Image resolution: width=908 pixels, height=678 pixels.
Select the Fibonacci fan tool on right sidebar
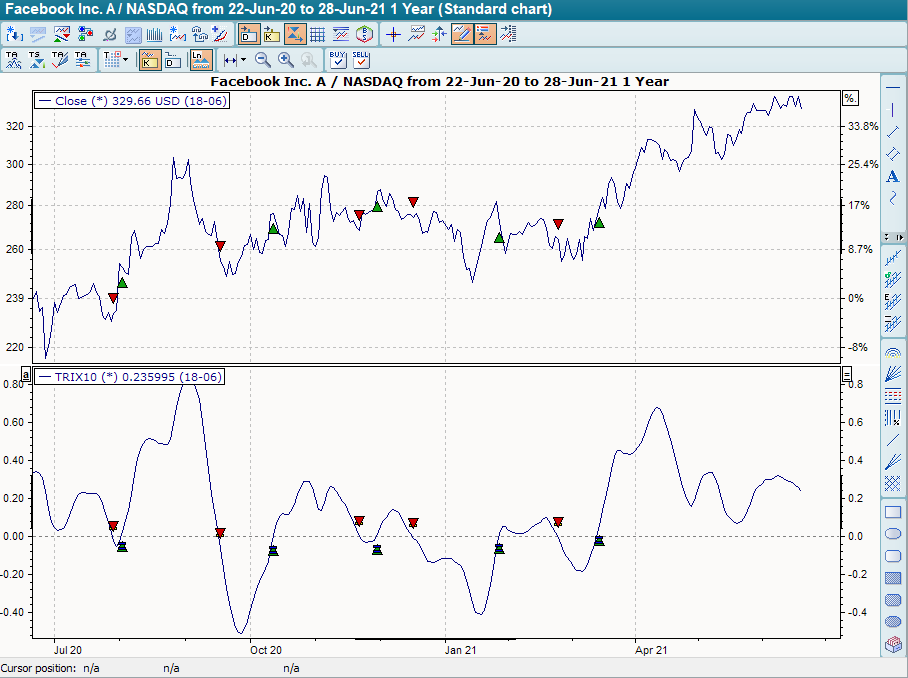(893, 374)
